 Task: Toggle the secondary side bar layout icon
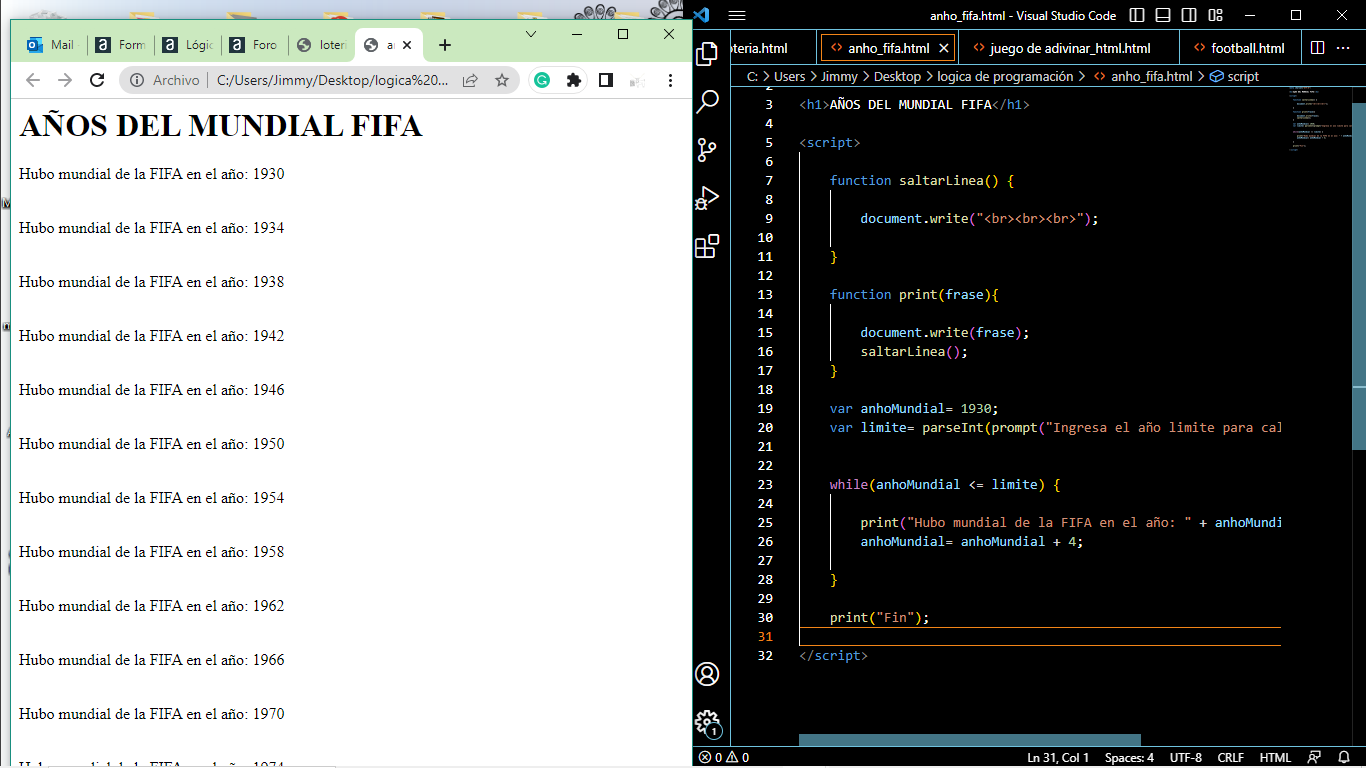coord(1189,15)
